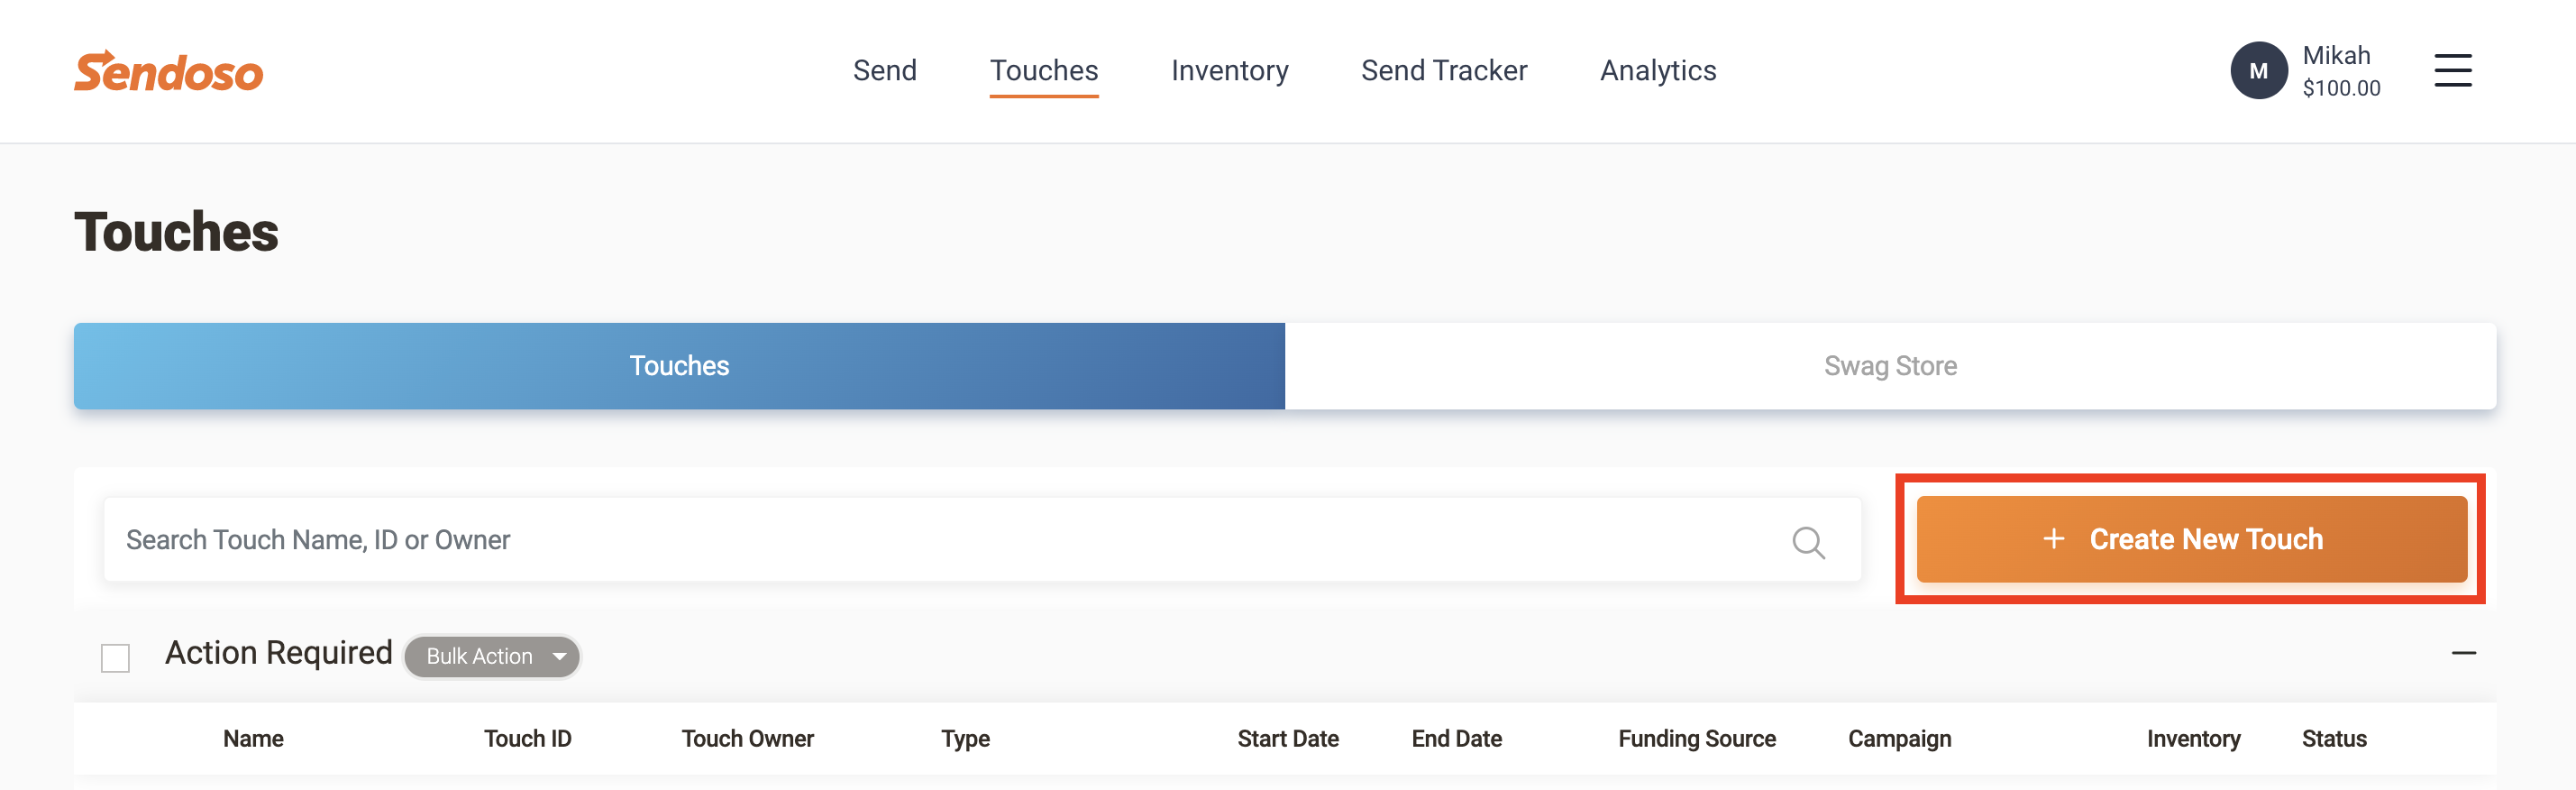The width and height of the screenshot is (2576, 790).
Task: Navigate to Send Tracker
Action: [x=1443, y=71]
